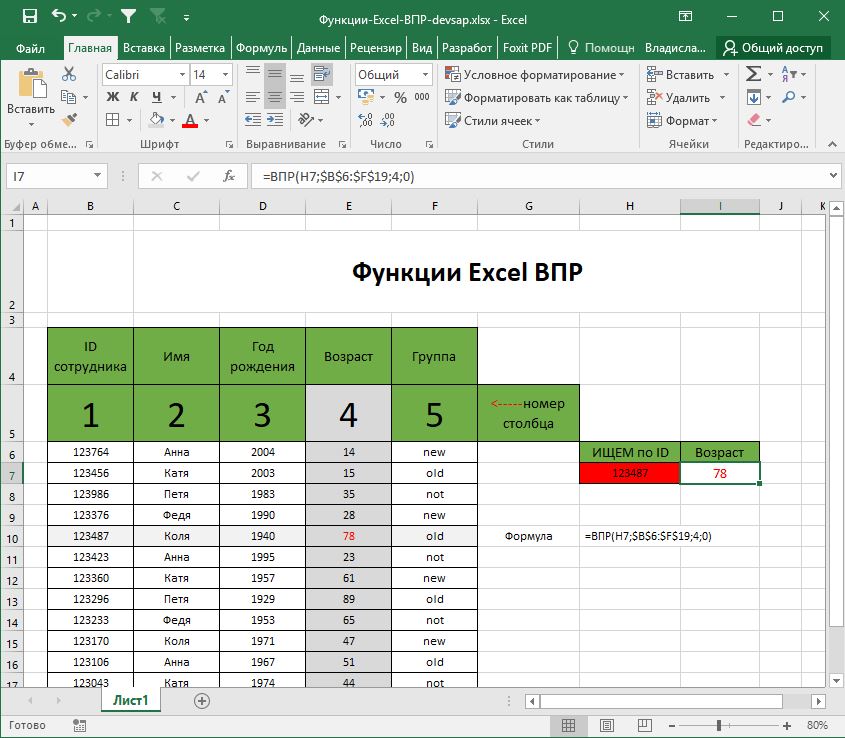
Task: Toggle align text left
Action: coord(253,98)
